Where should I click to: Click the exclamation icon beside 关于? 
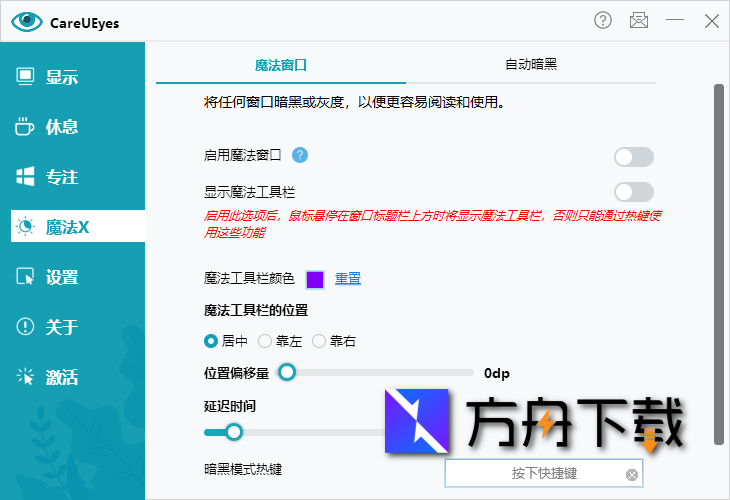[x=25, y=326]
